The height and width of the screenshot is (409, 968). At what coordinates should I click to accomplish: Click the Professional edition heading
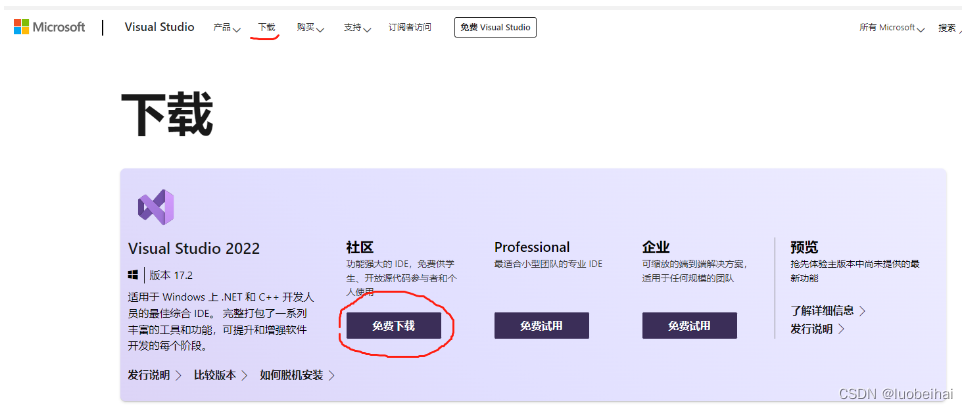point(532,247)
